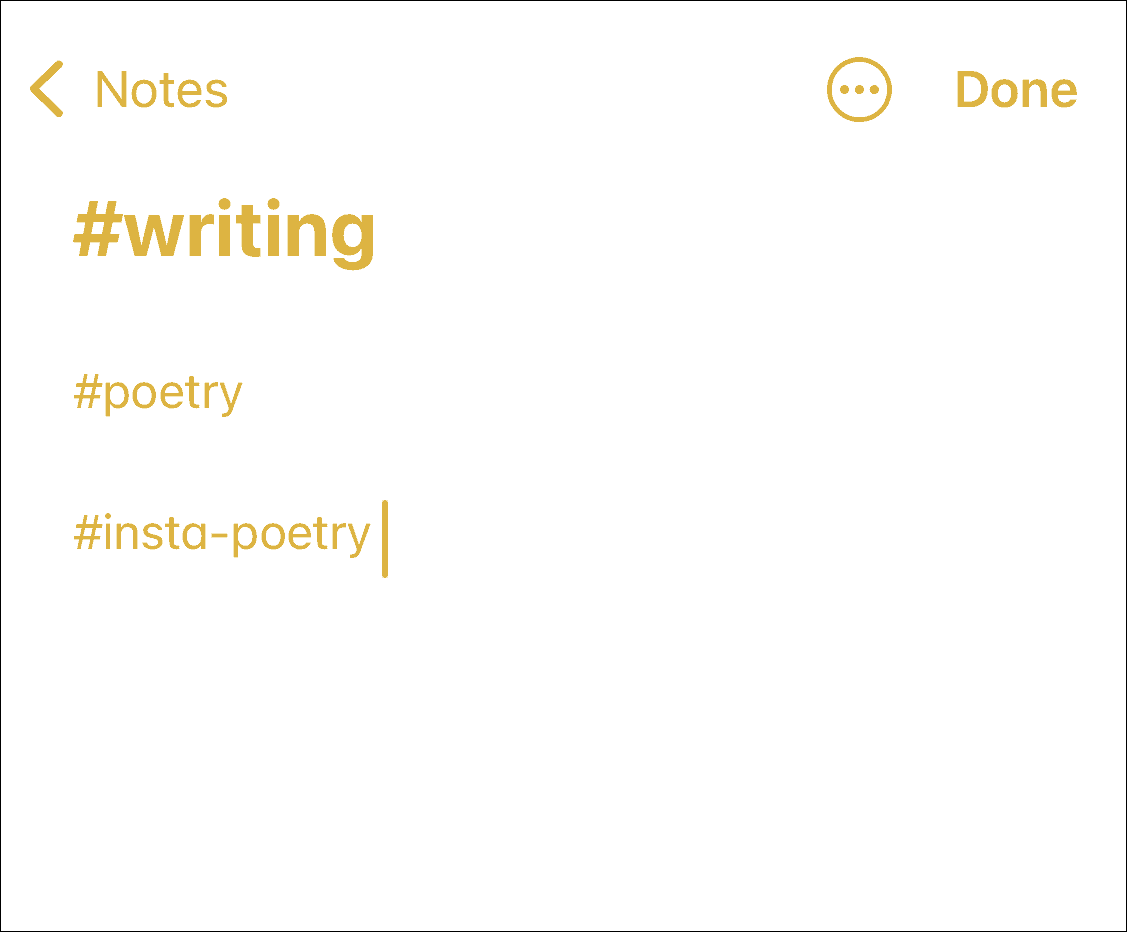Screen dimensions: 1127x932
Task: Tap the back chevron arrow
Action: 47,89
